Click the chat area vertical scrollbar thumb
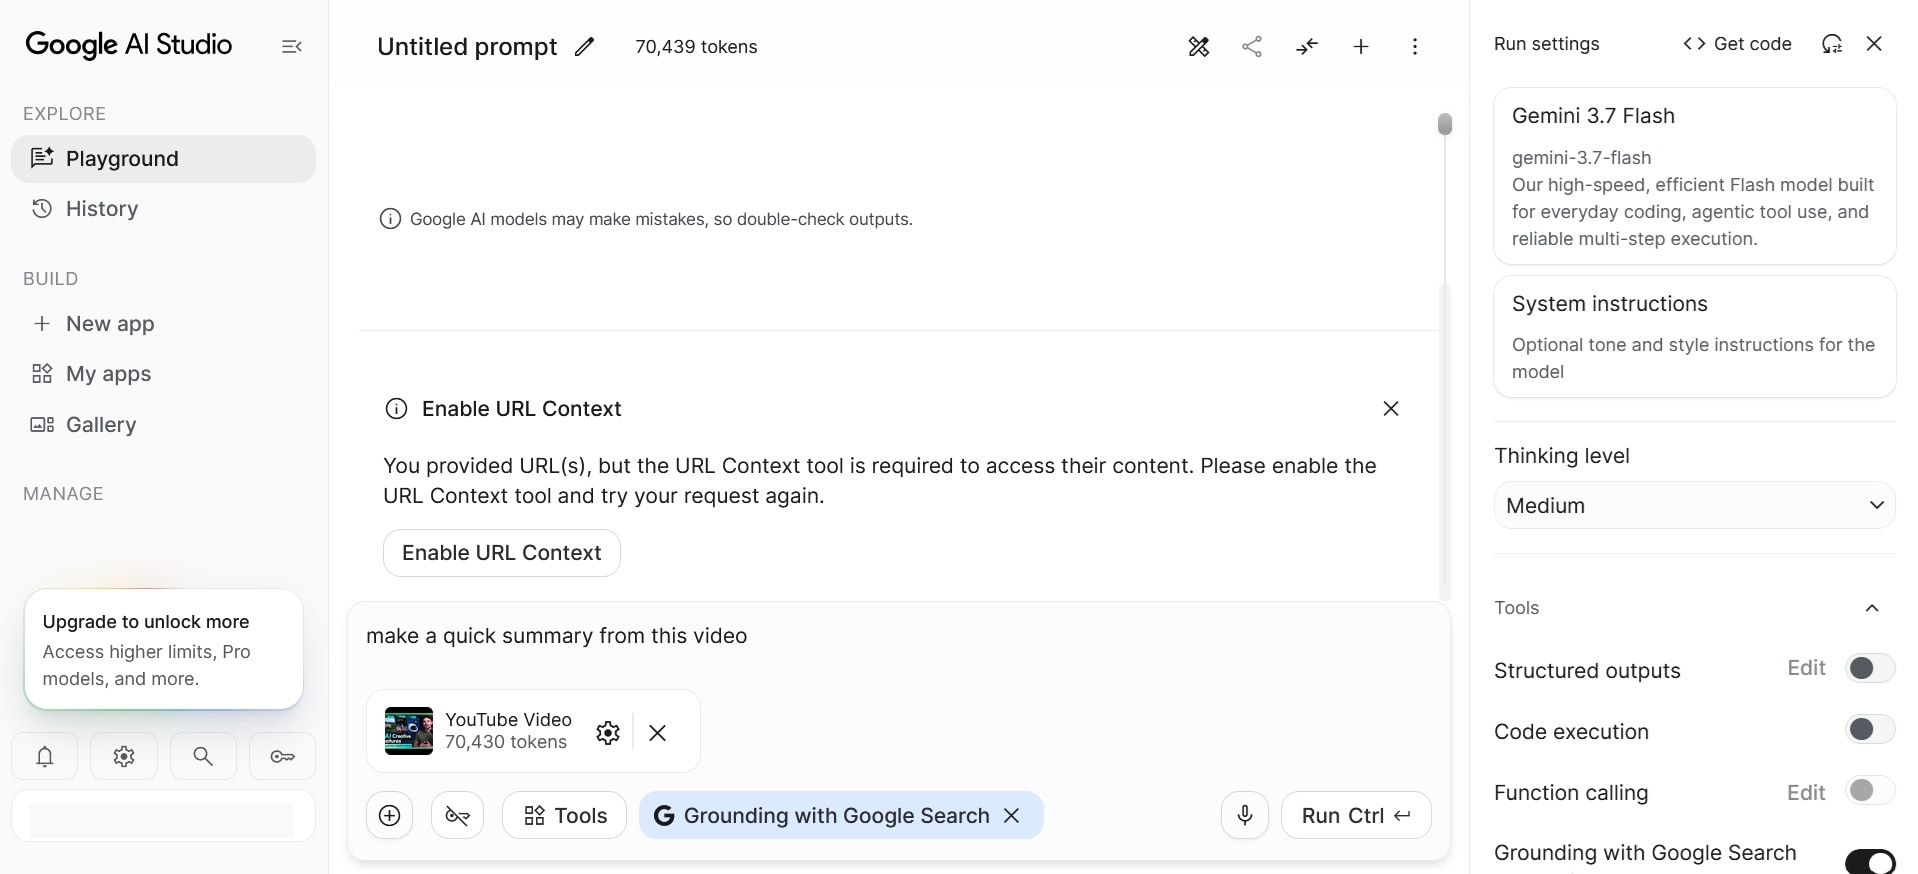The image size is (1918, 874). point(1445,124)
